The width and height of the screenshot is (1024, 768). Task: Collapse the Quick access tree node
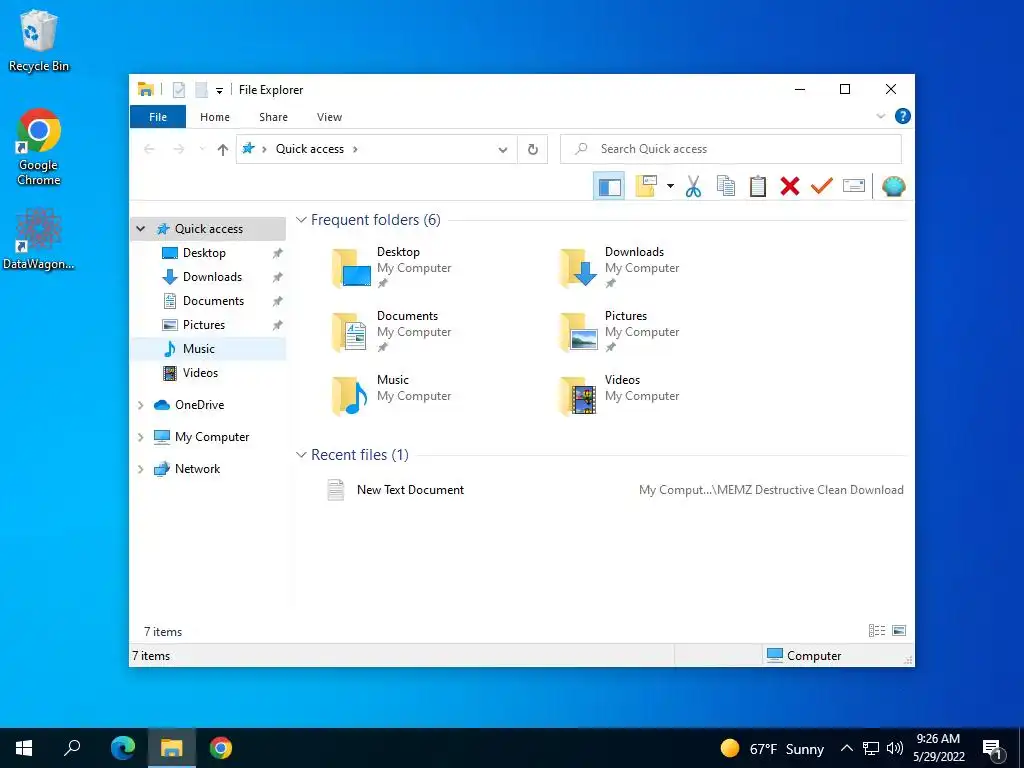(x=140, y=229)
